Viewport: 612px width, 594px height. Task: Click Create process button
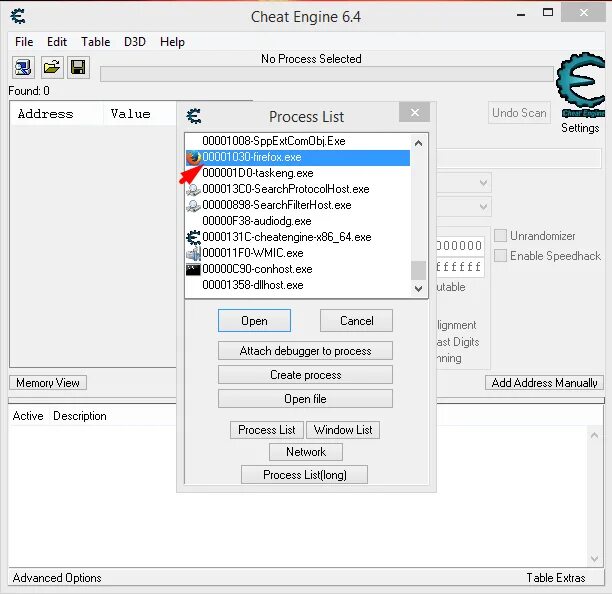(305, 375)
